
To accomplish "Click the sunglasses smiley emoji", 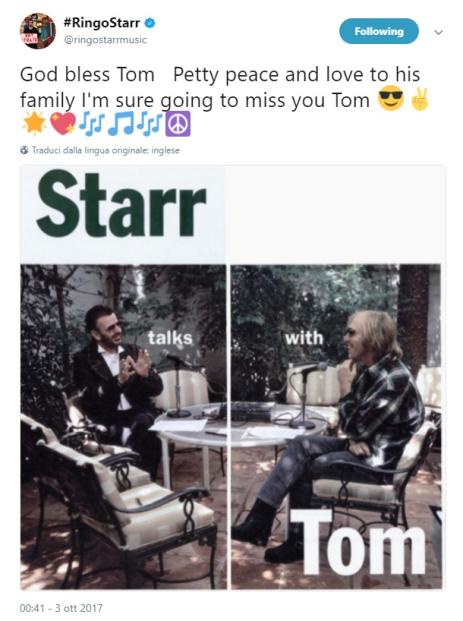I will (x=391, y=99).
